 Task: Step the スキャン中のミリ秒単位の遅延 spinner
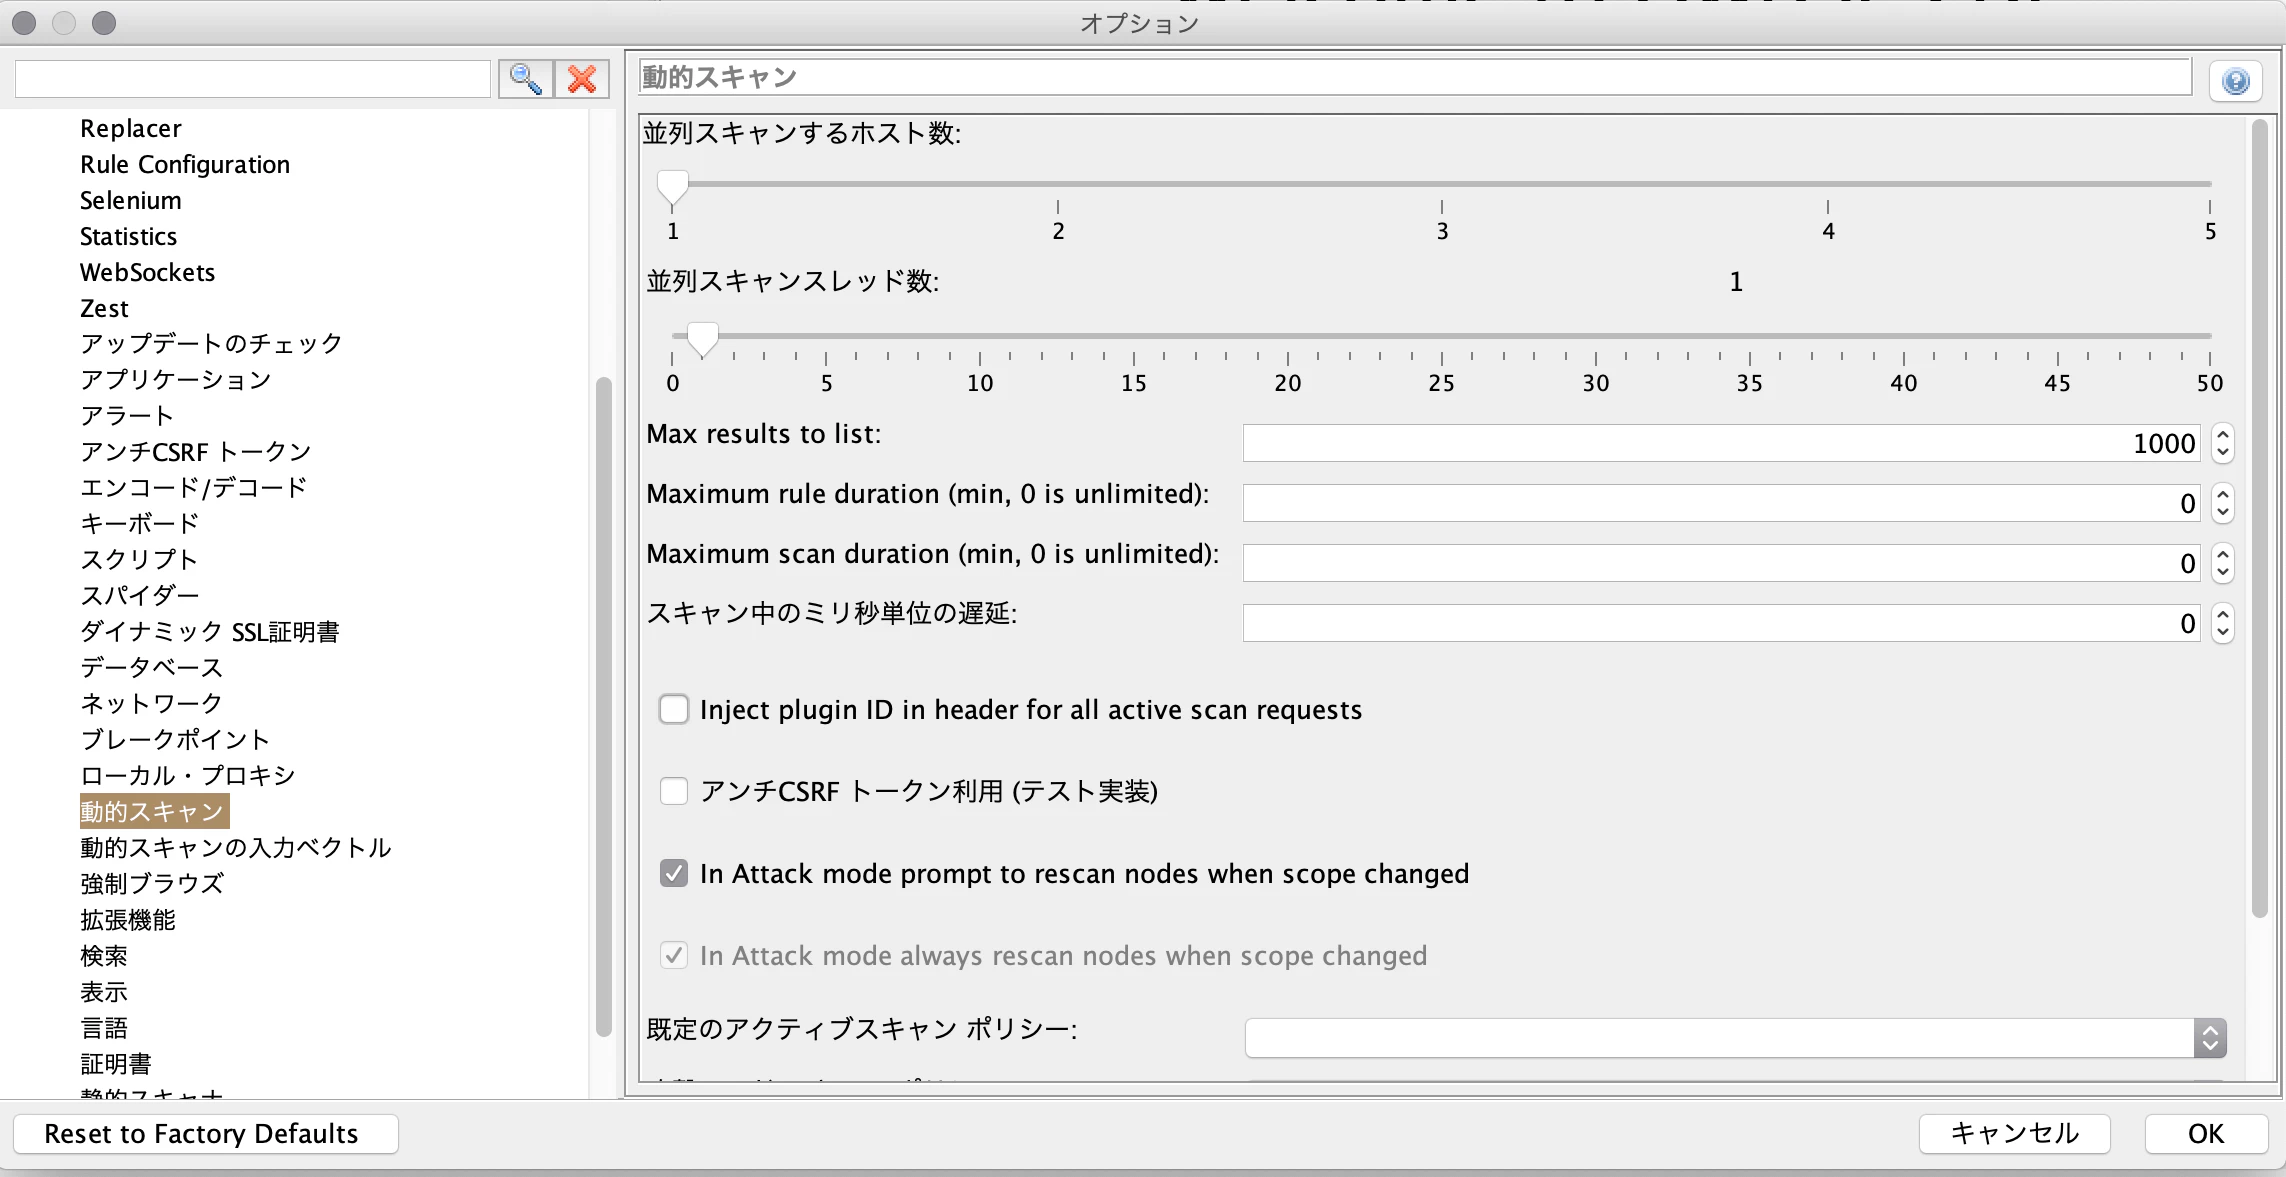(x=2222, y=623)
